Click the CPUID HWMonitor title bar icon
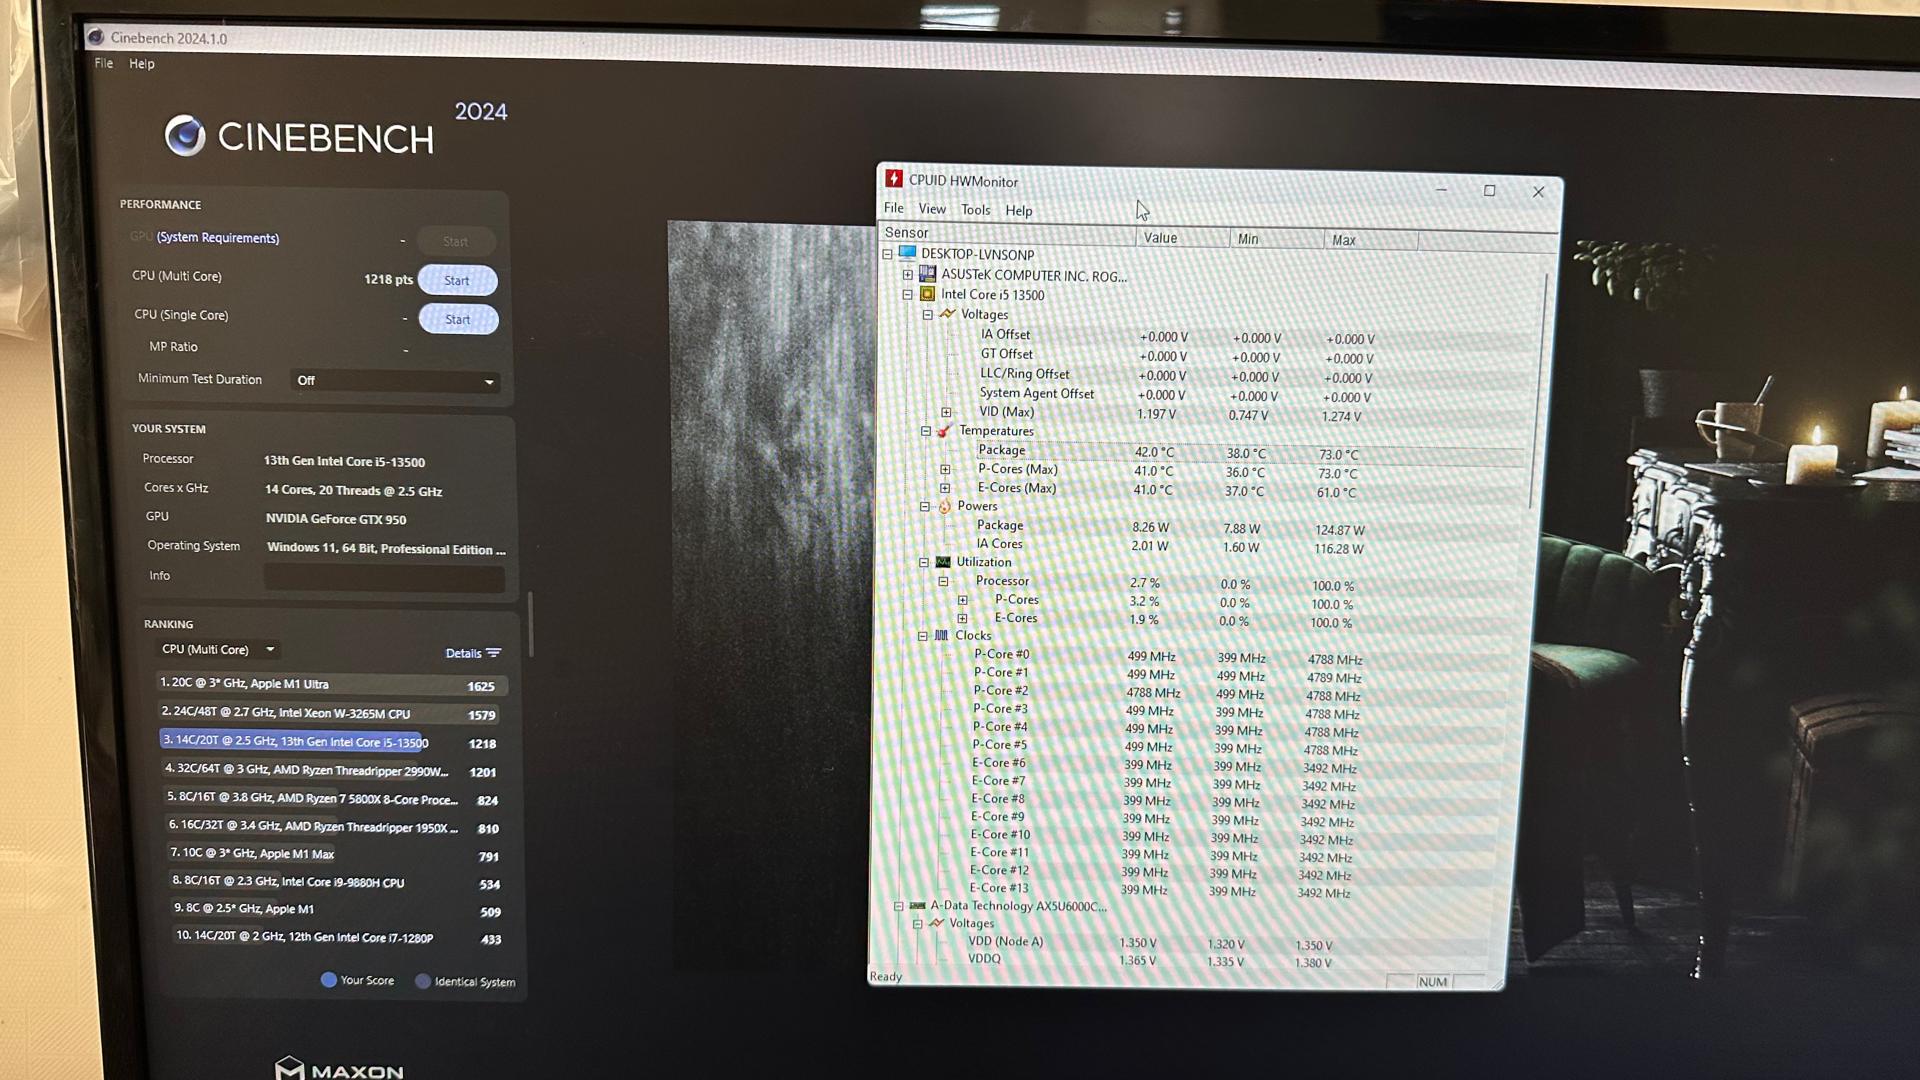The height and width of the screenshot is (1080, 1920). tap(894, 179)
